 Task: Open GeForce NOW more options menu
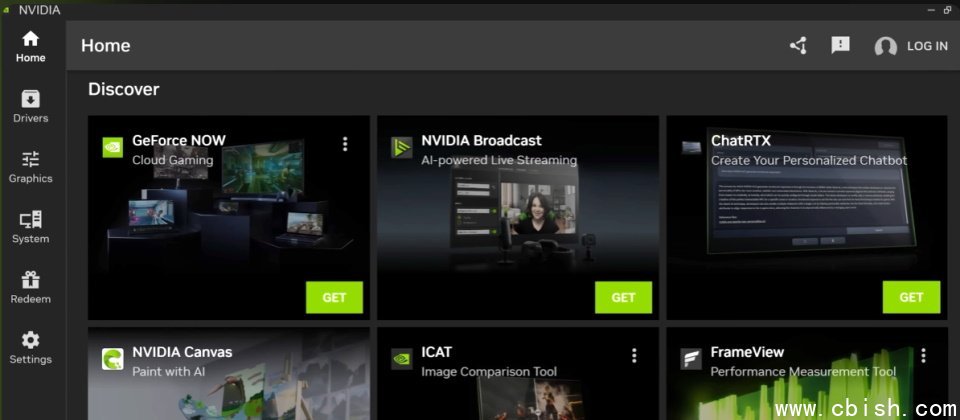[345, 144]
